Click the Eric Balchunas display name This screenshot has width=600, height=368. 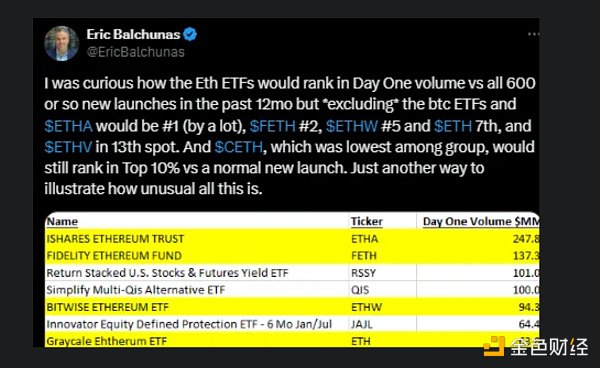click(x=133, y=34)
